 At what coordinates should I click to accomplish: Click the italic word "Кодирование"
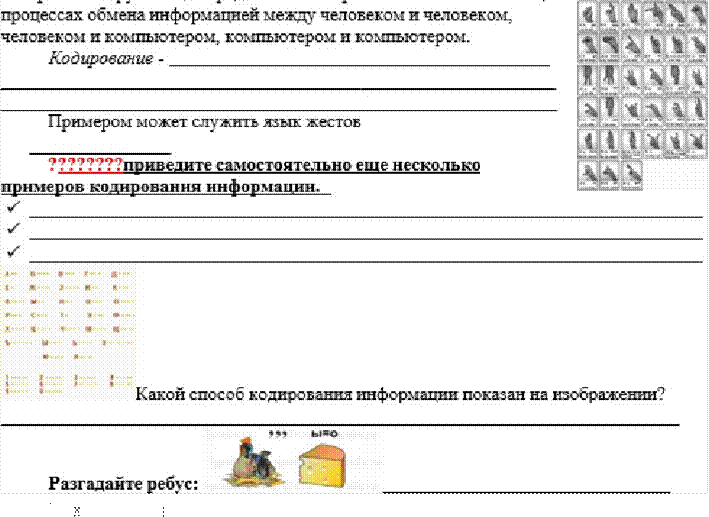tap(101, 57)
